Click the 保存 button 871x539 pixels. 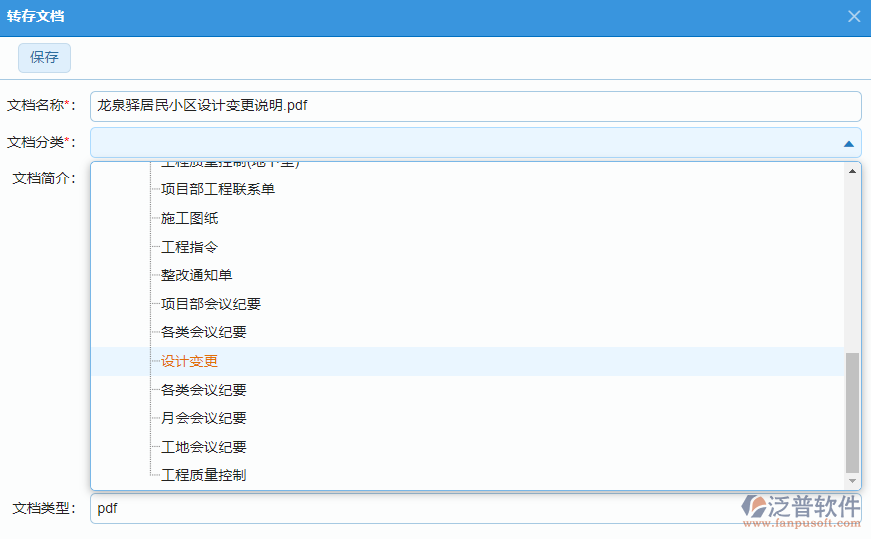click(44, 58)
